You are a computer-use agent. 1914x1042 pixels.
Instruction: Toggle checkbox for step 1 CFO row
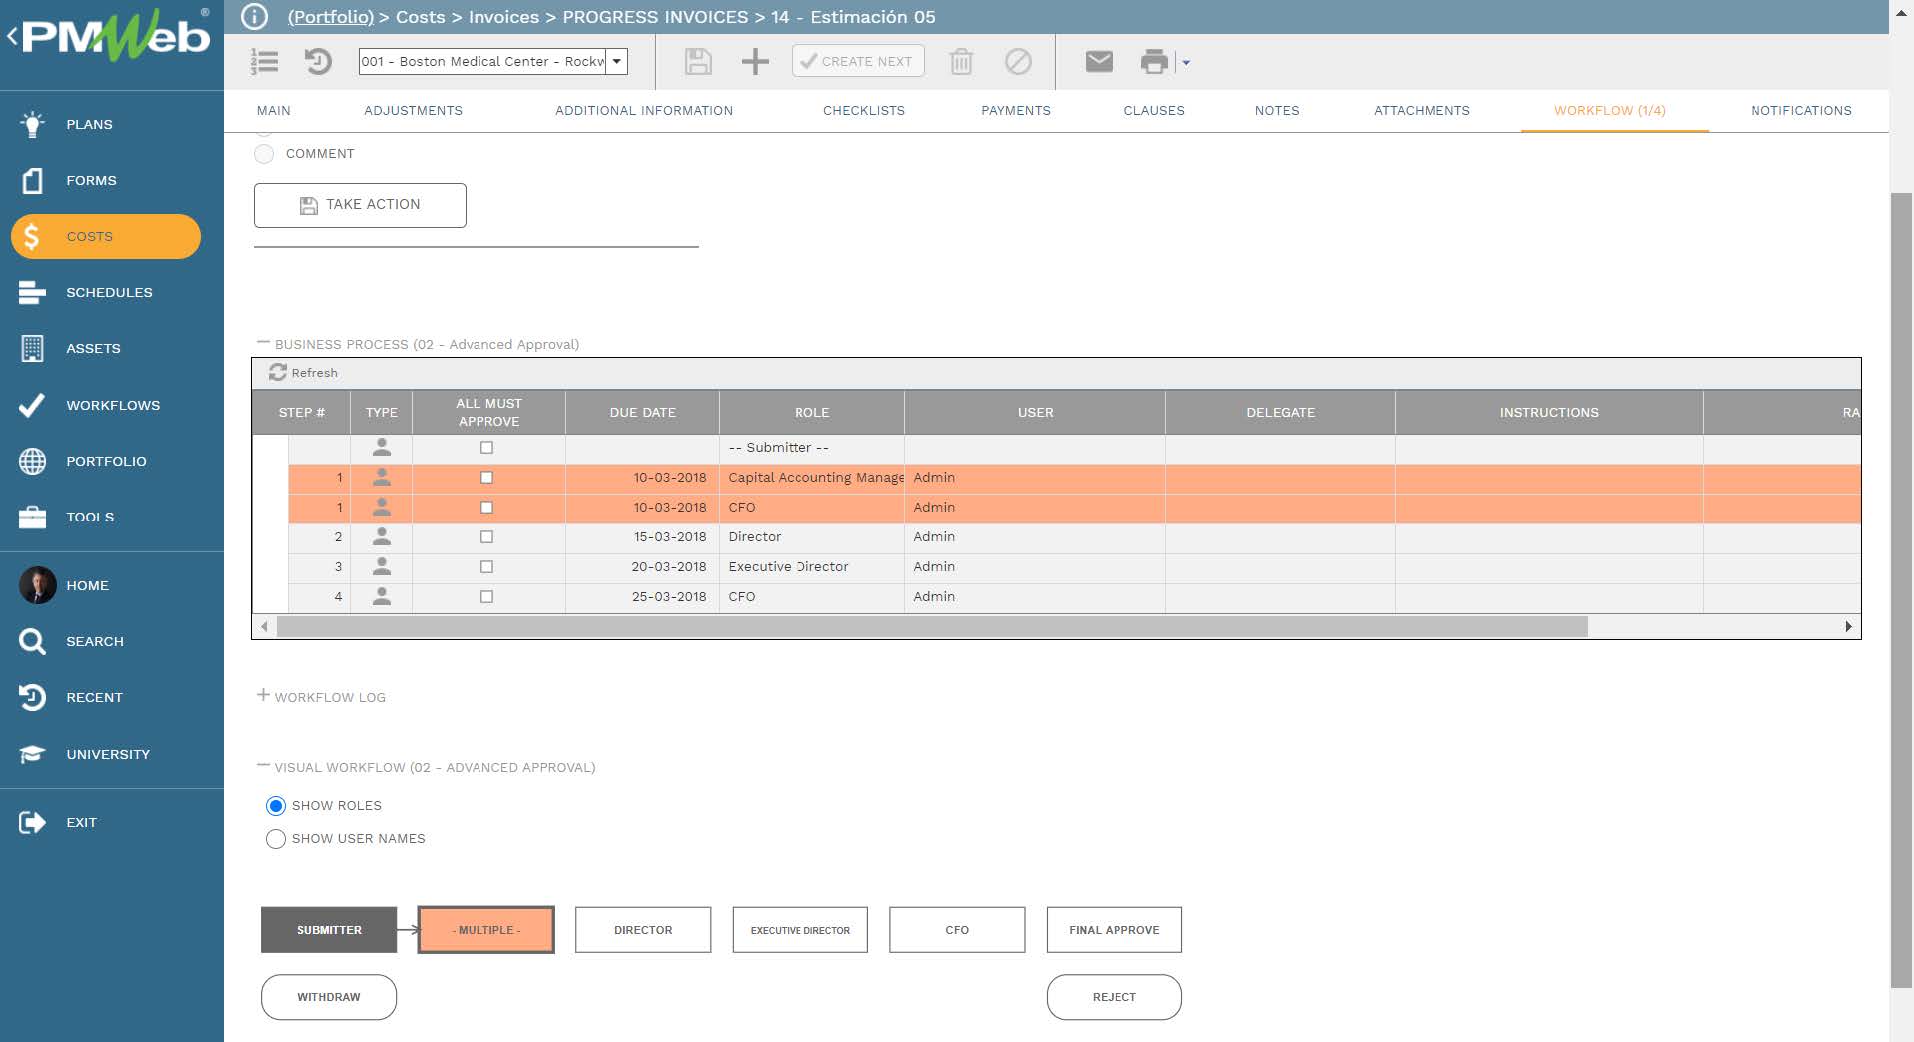pos(486,508)
